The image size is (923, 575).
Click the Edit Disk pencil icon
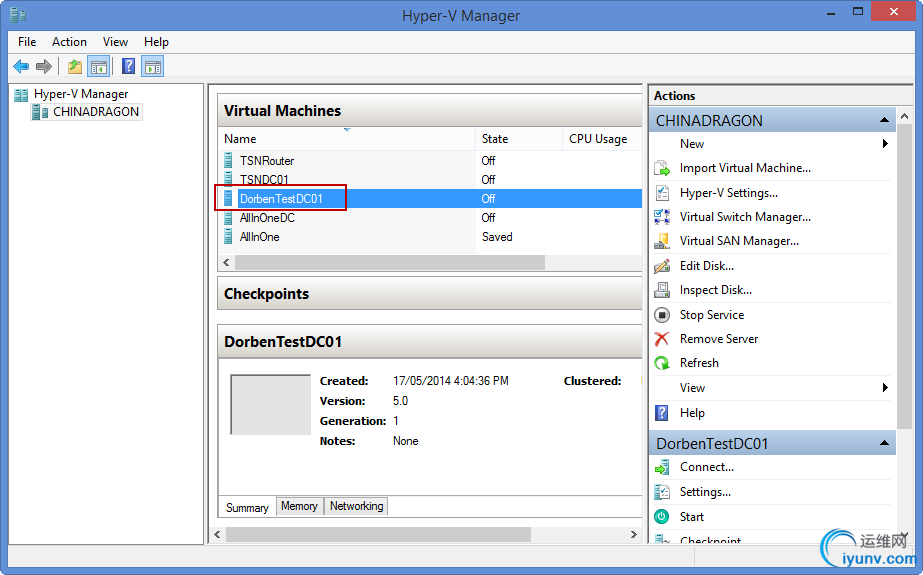[662, 266]
